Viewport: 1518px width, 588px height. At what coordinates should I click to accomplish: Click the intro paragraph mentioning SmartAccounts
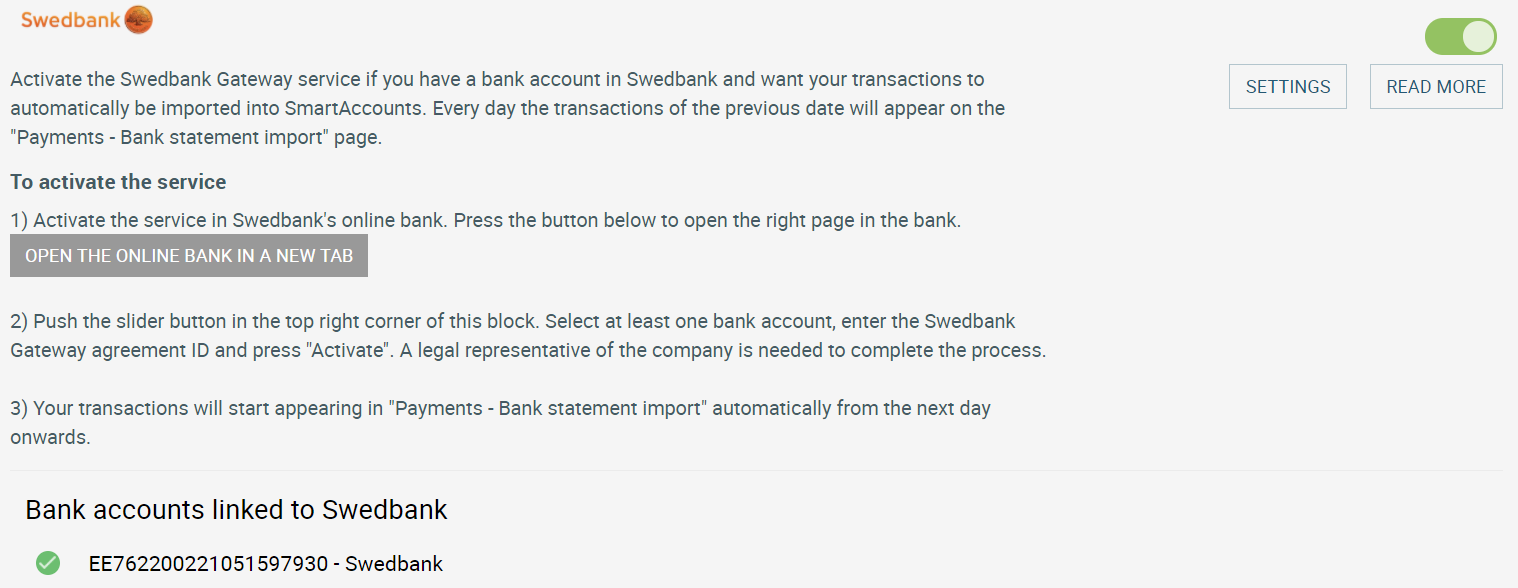(507, 108)
